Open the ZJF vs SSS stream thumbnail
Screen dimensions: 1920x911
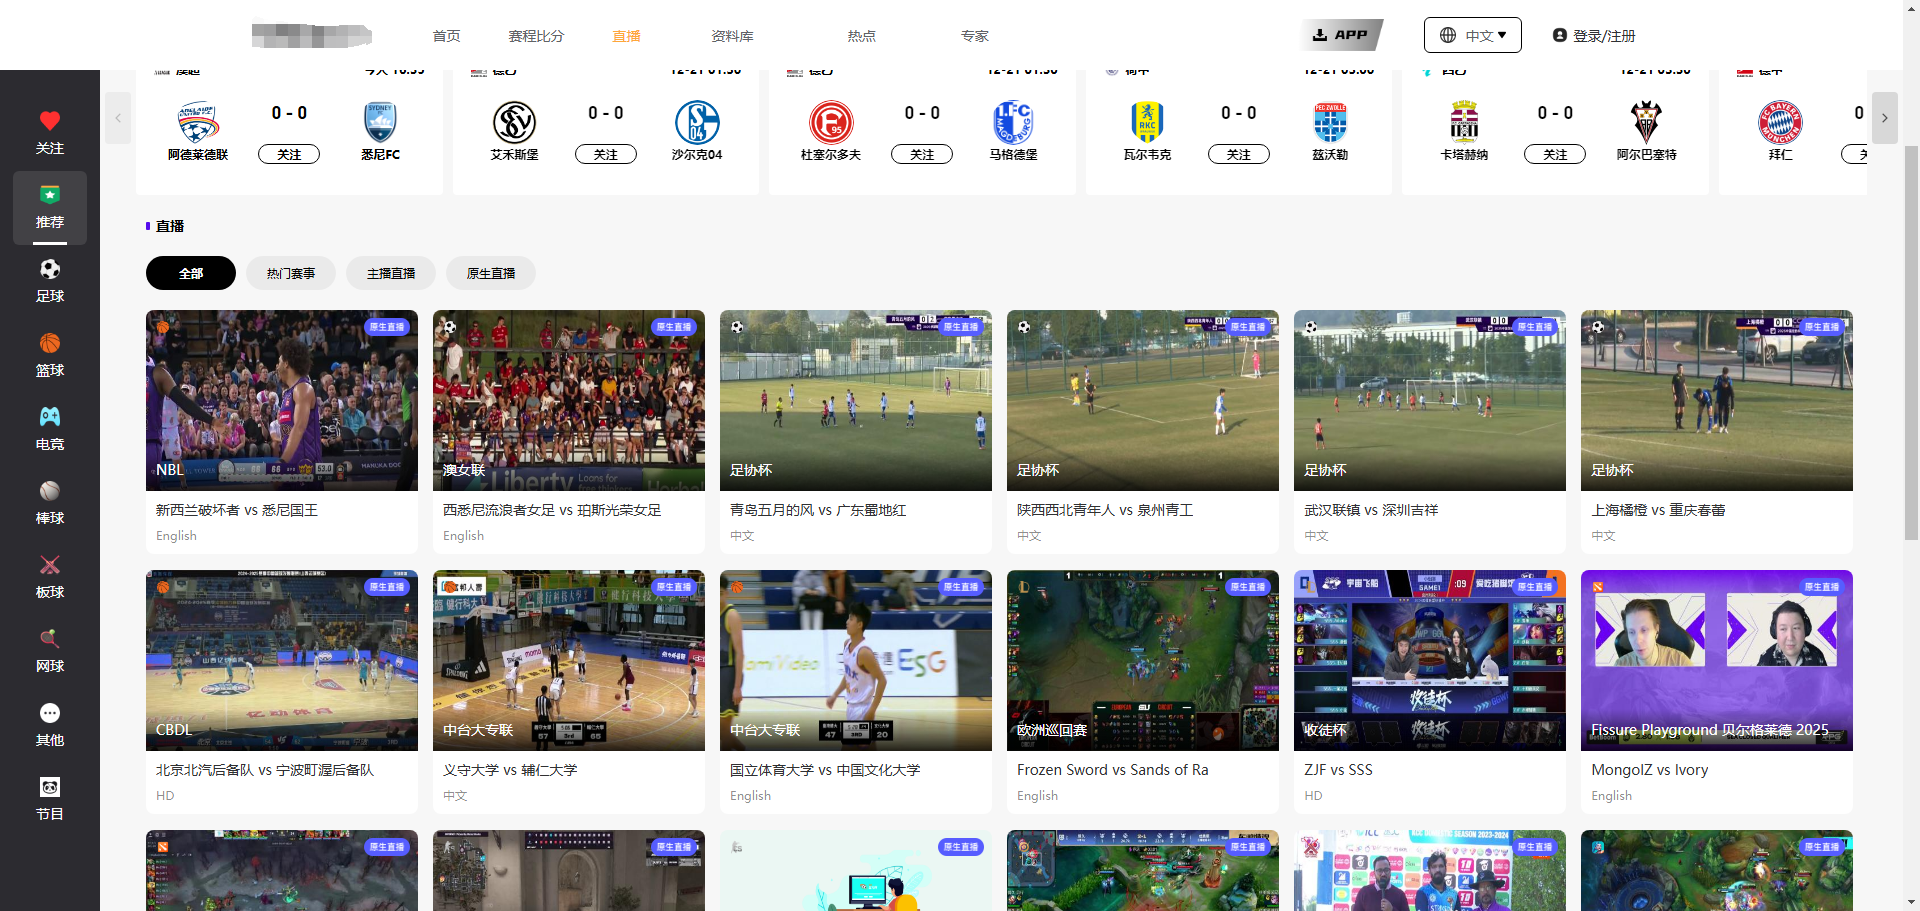tap(1430, 660)
